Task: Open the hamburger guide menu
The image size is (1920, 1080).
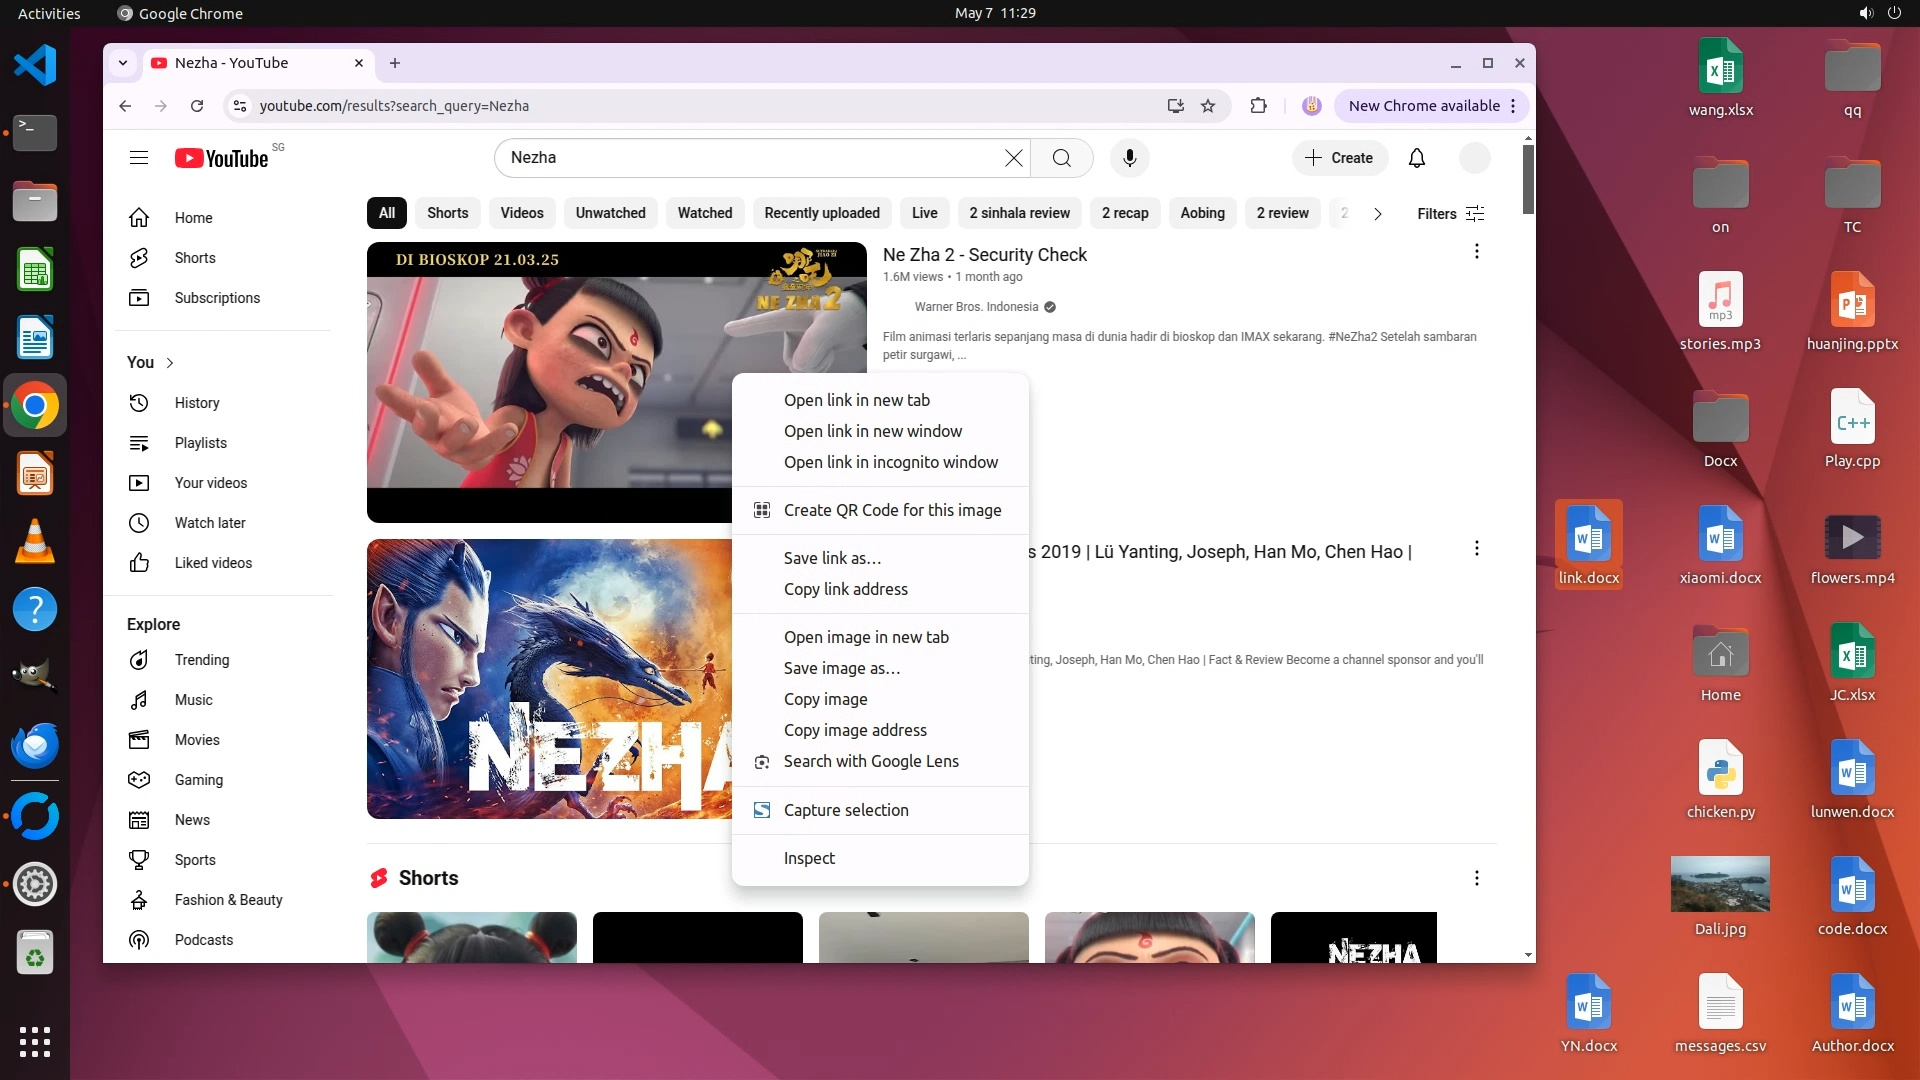Action: click(x=139, y=158)
